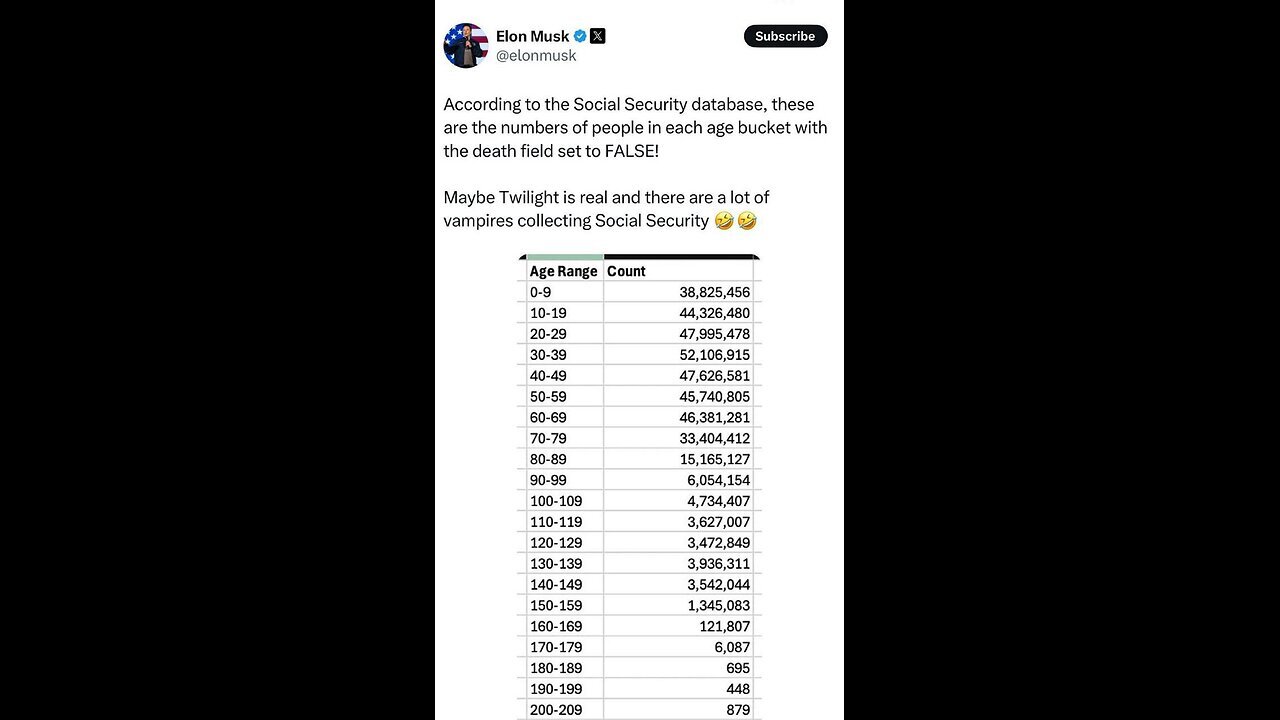Click the Subscribe button
The image size is (1280, 720).
point(785,36)
